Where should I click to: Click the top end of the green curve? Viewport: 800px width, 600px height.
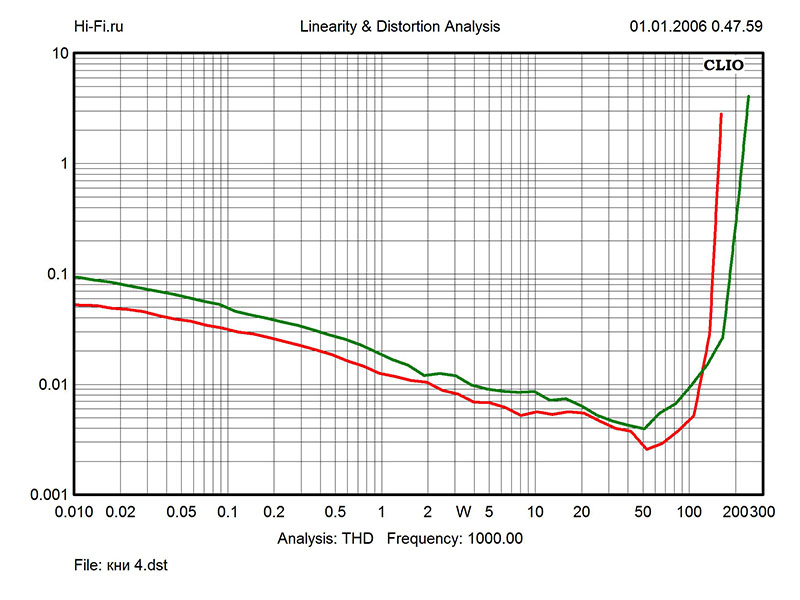tap(748, 97)
